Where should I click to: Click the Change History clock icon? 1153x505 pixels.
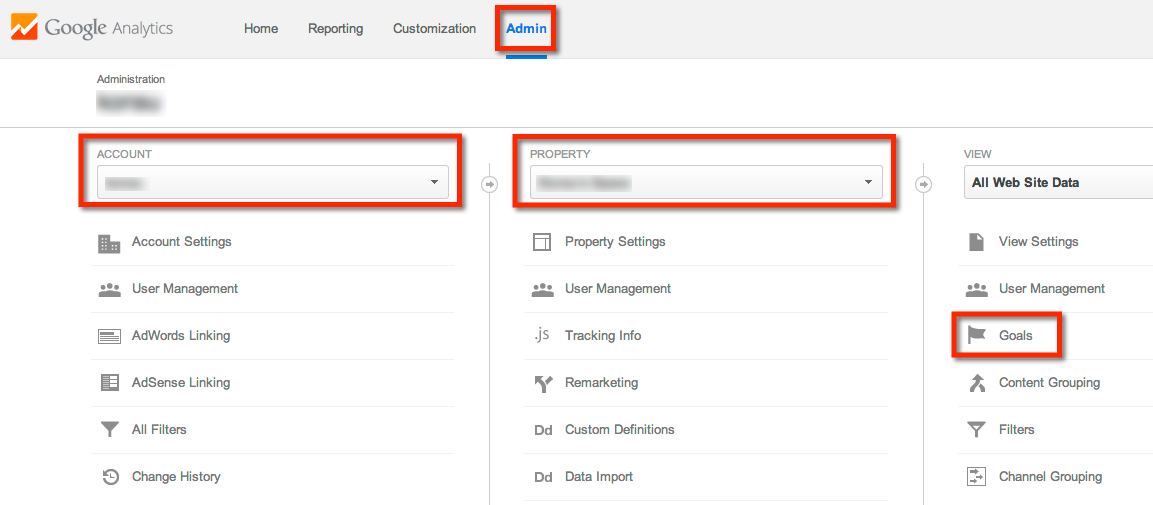click(x=109, y=477)
